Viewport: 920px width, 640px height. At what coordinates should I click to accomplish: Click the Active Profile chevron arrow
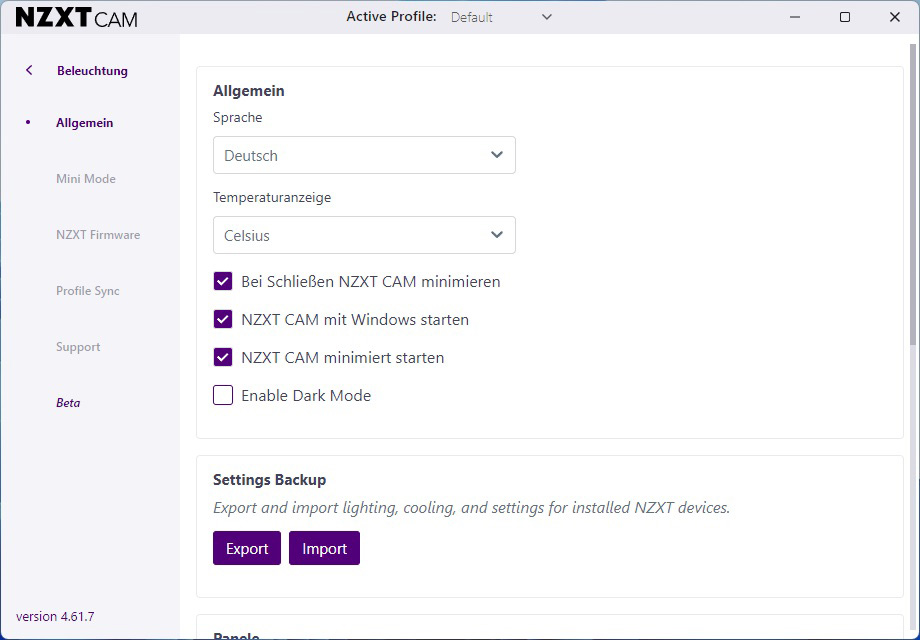point(547,17)
